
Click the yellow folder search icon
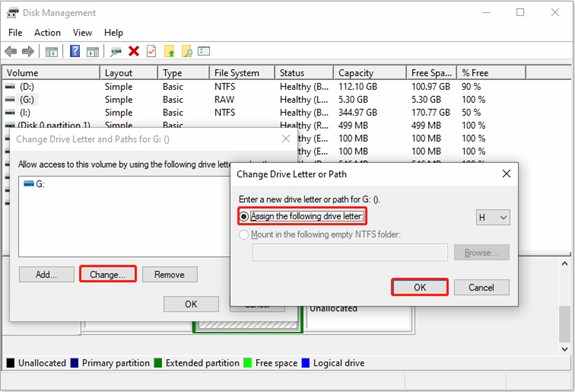pyautogui.click(x=187, y=51)
